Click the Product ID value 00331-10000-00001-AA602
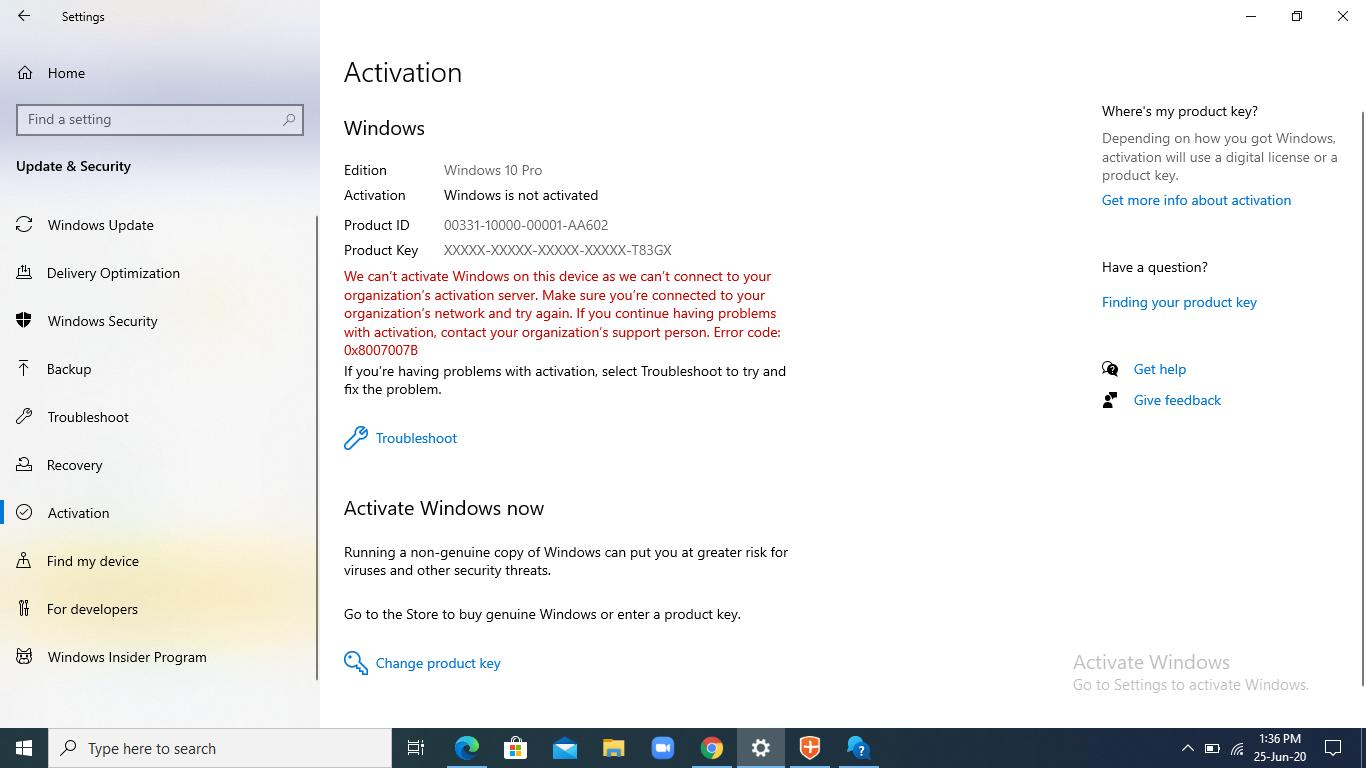The width and height of the screenshot is (1366, 768). [526, 225]
